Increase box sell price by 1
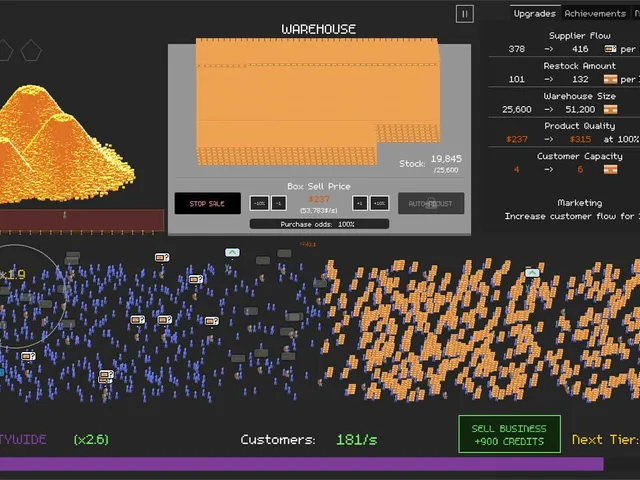 [x=360, y=203]
